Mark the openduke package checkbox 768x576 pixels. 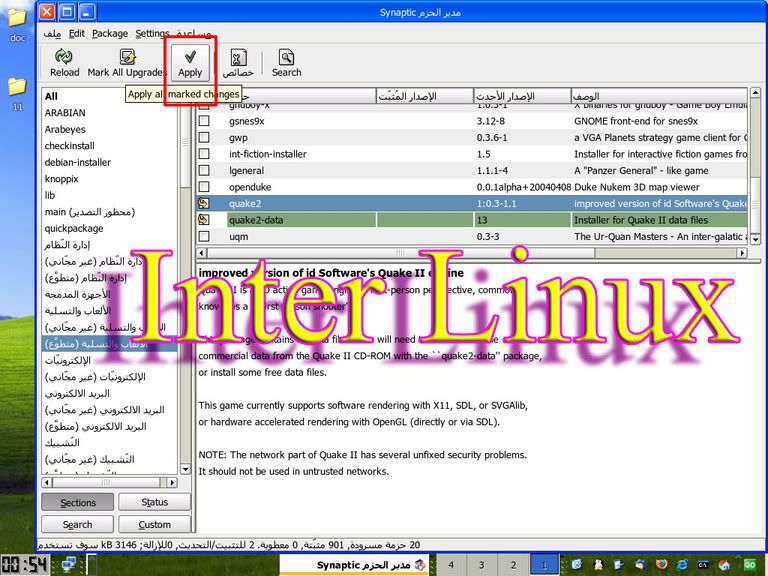pos(204,187)
